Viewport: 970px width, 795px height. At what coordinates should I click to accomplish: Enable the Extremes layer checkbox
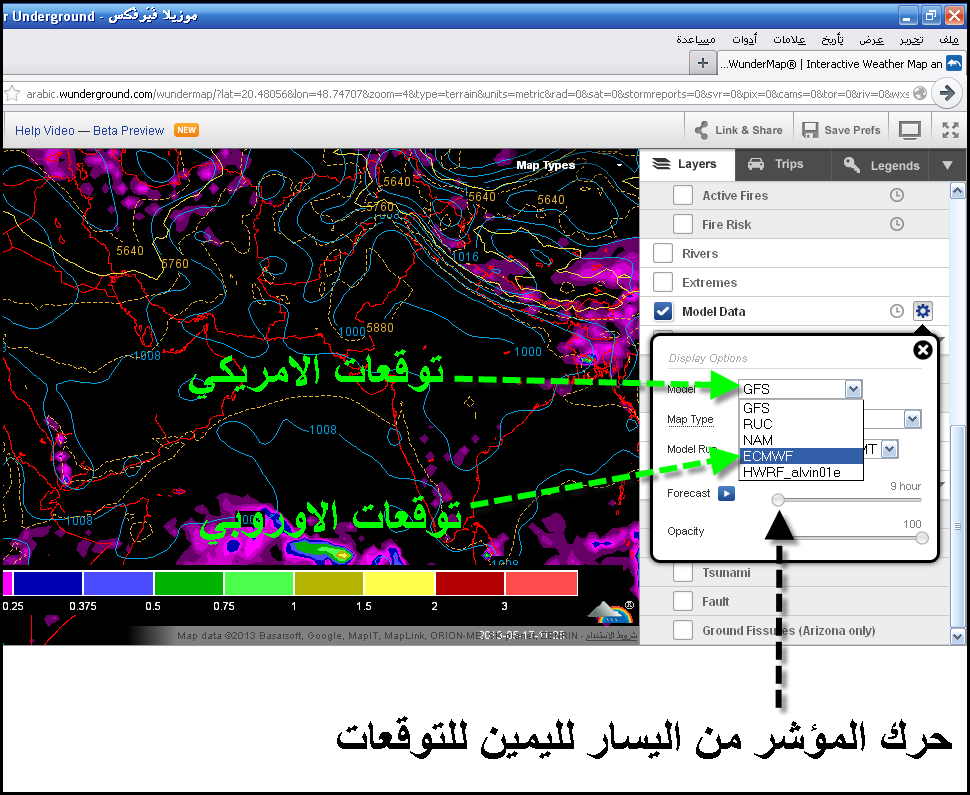[663, 282]
